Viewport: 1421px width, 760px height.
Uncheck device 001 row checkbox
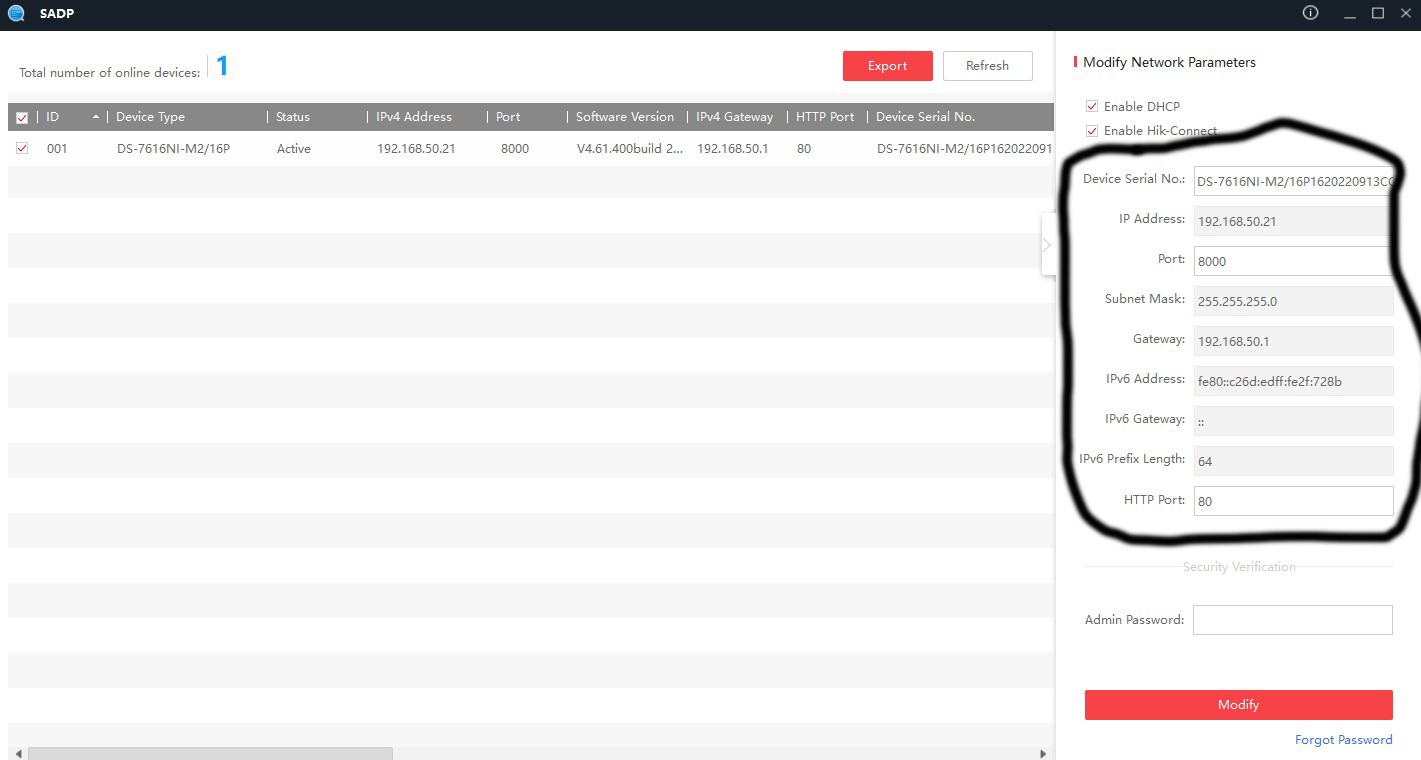click(22, 148)
